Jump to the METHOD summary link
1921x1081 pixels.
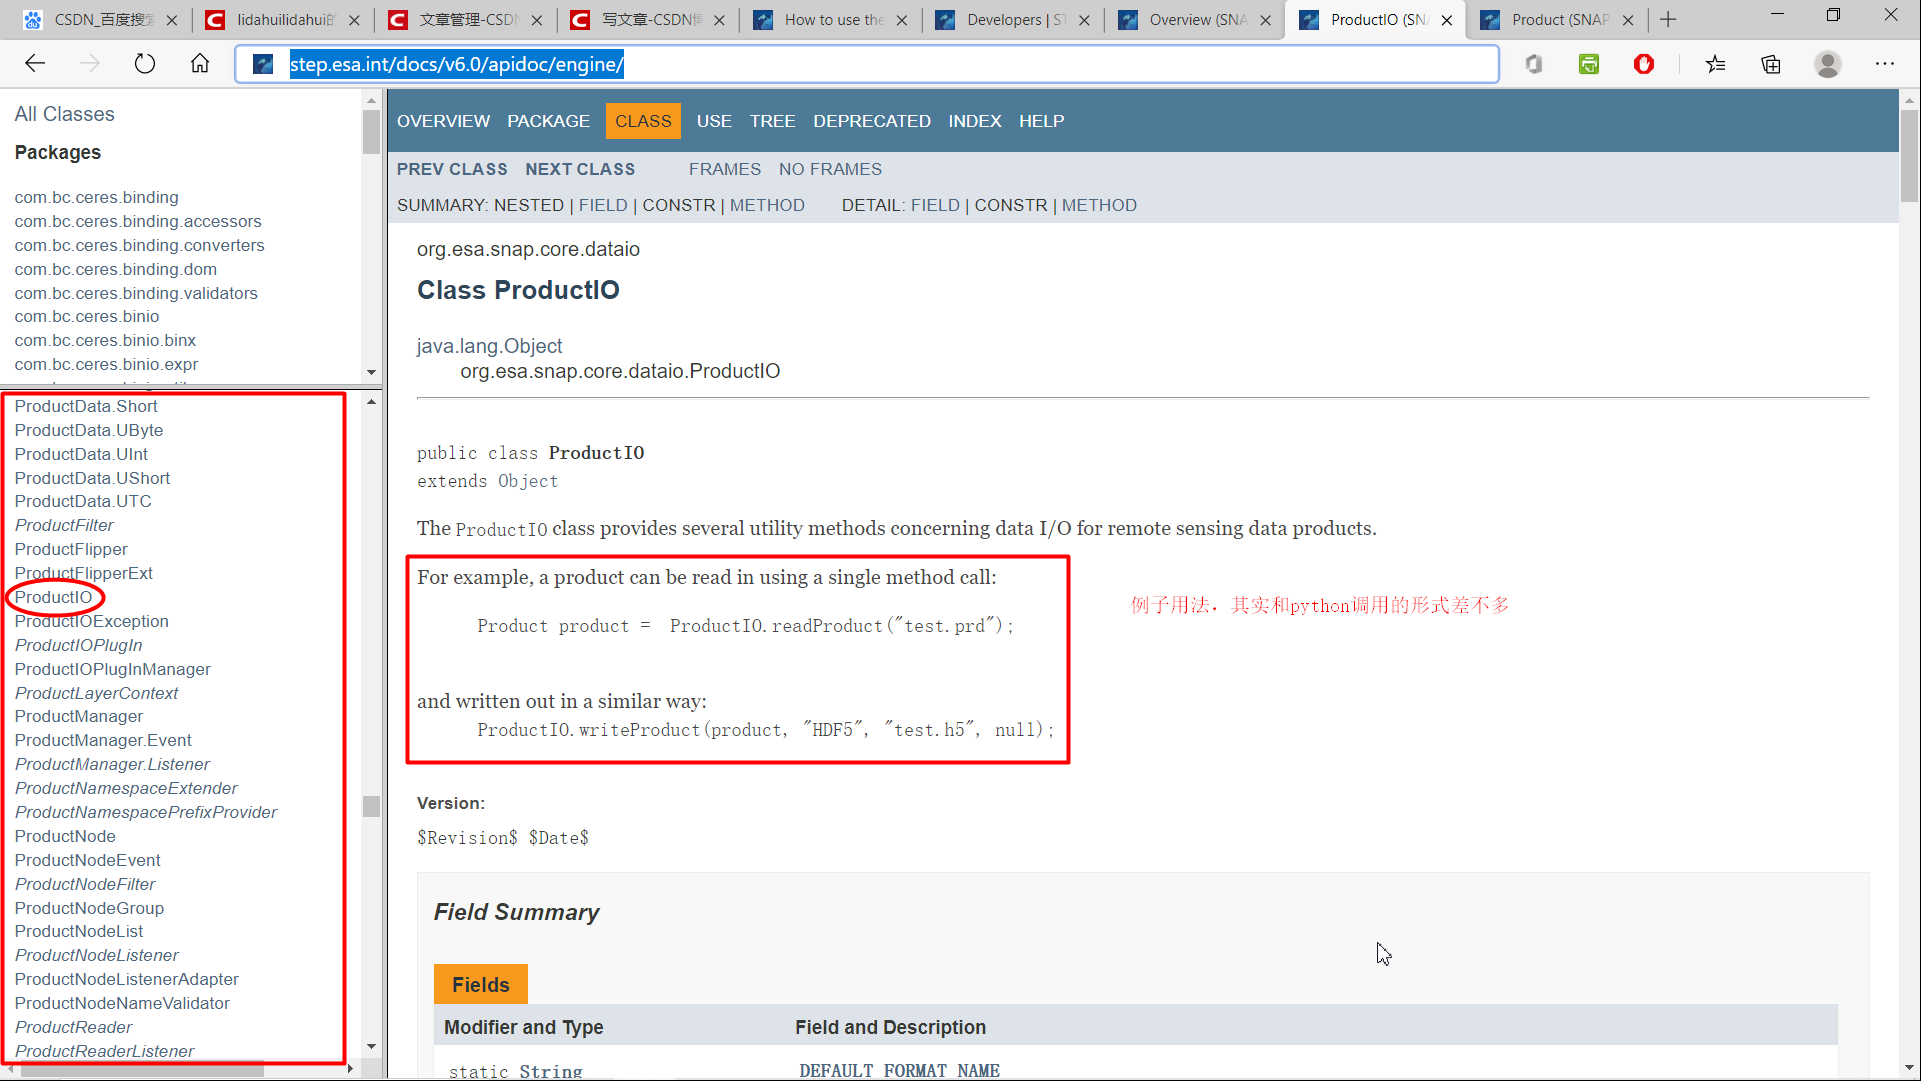[x=767, y=205]
